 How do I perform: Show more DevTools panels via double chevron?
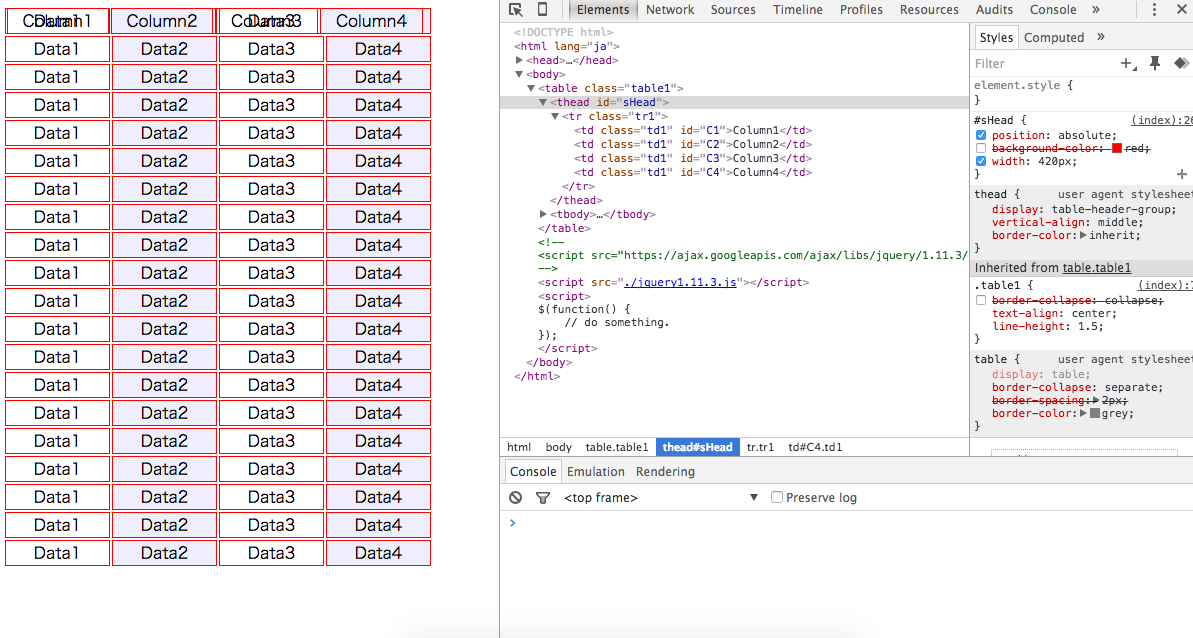click(x=1096, y=10)
